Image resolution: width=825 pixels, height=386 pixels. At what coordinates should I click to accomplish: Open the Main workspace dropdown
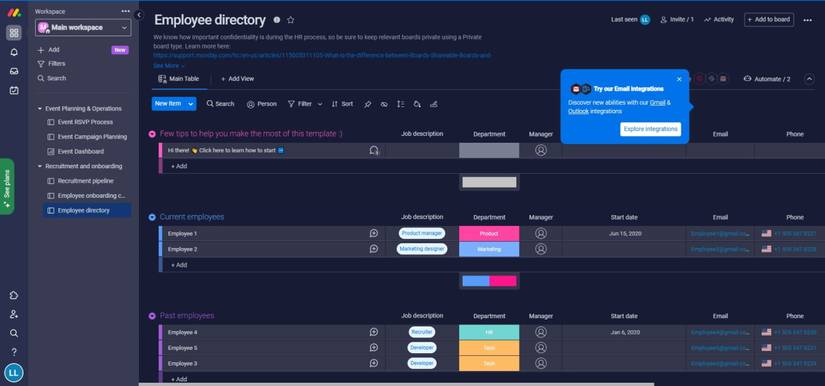(x=83, y=27)
